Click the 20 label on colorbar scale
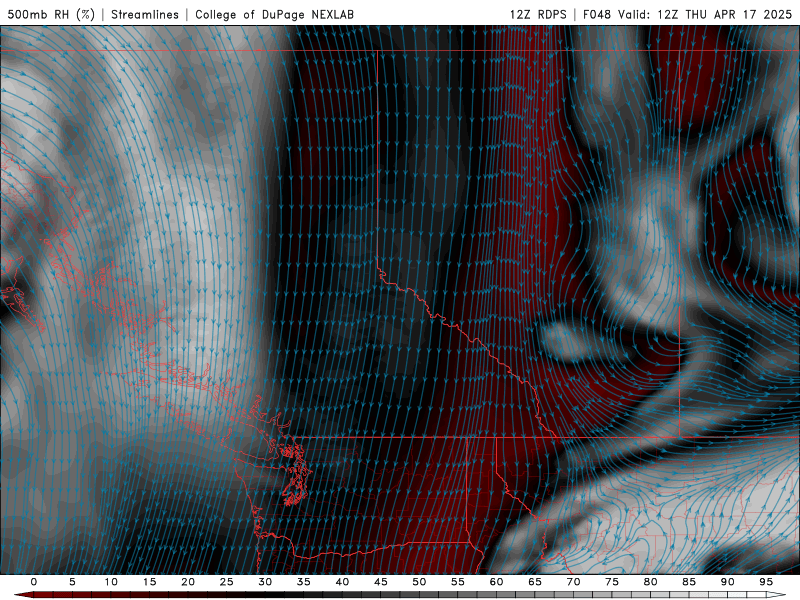 pyautogui.click(x=188, y=582)
